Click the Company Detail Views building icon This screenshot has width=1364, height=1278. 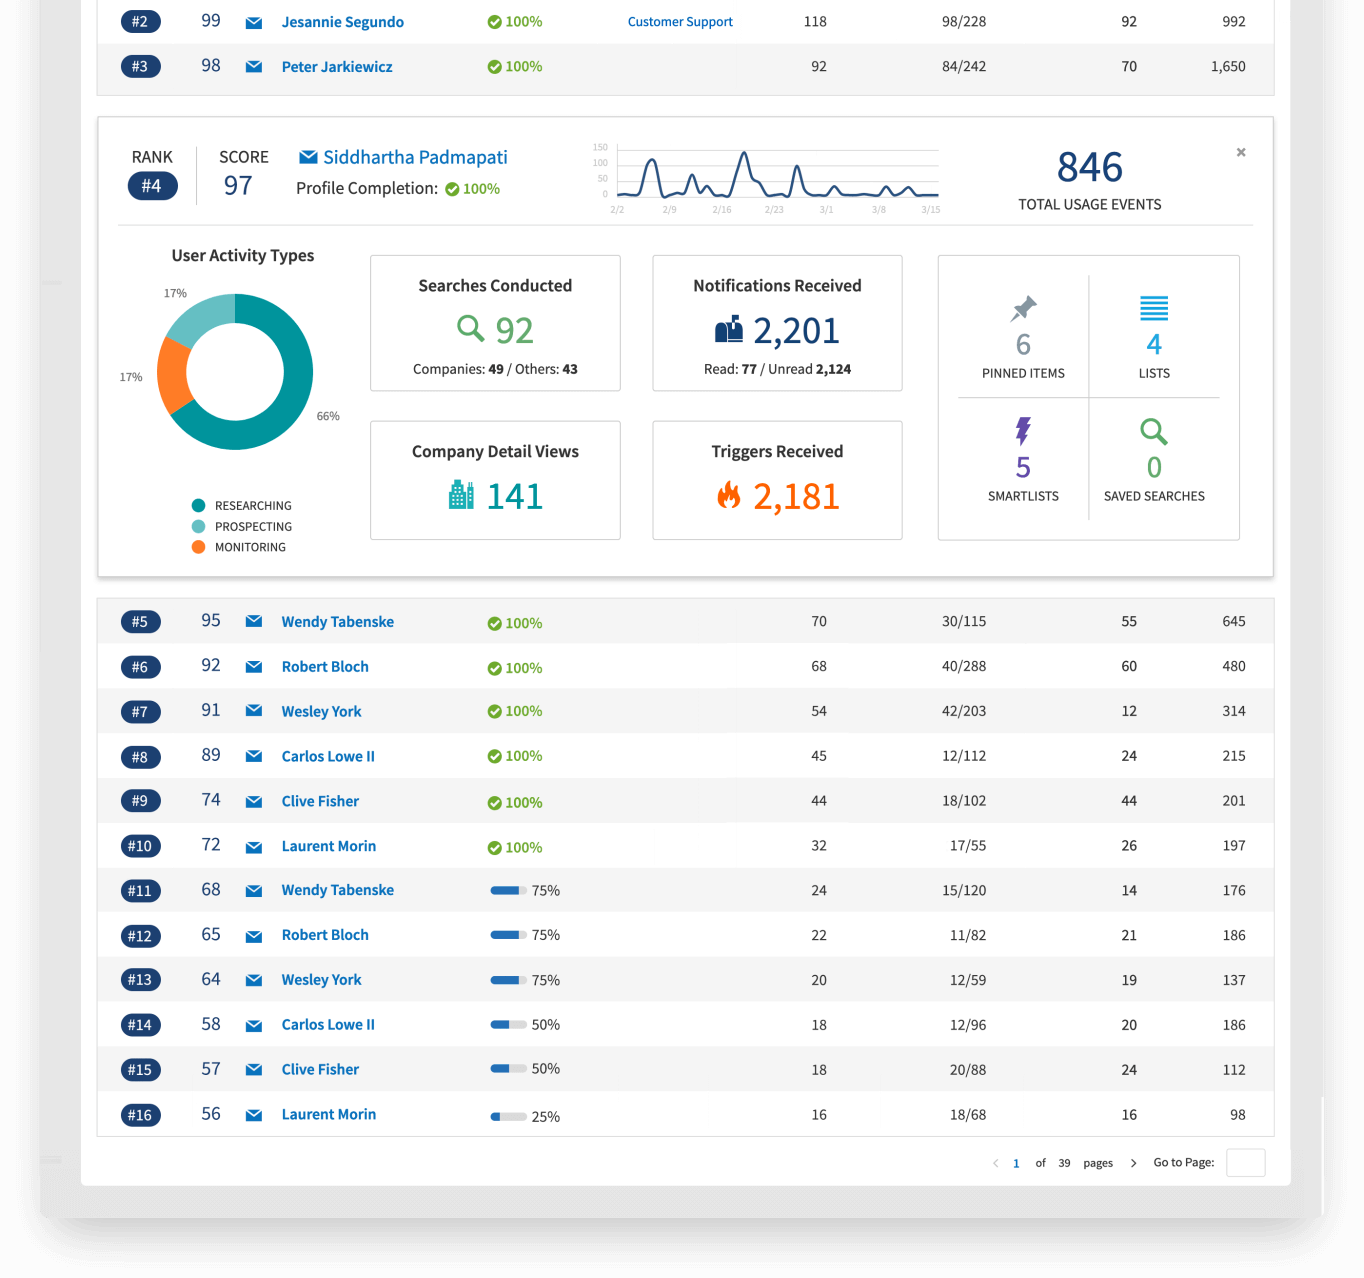460,495
